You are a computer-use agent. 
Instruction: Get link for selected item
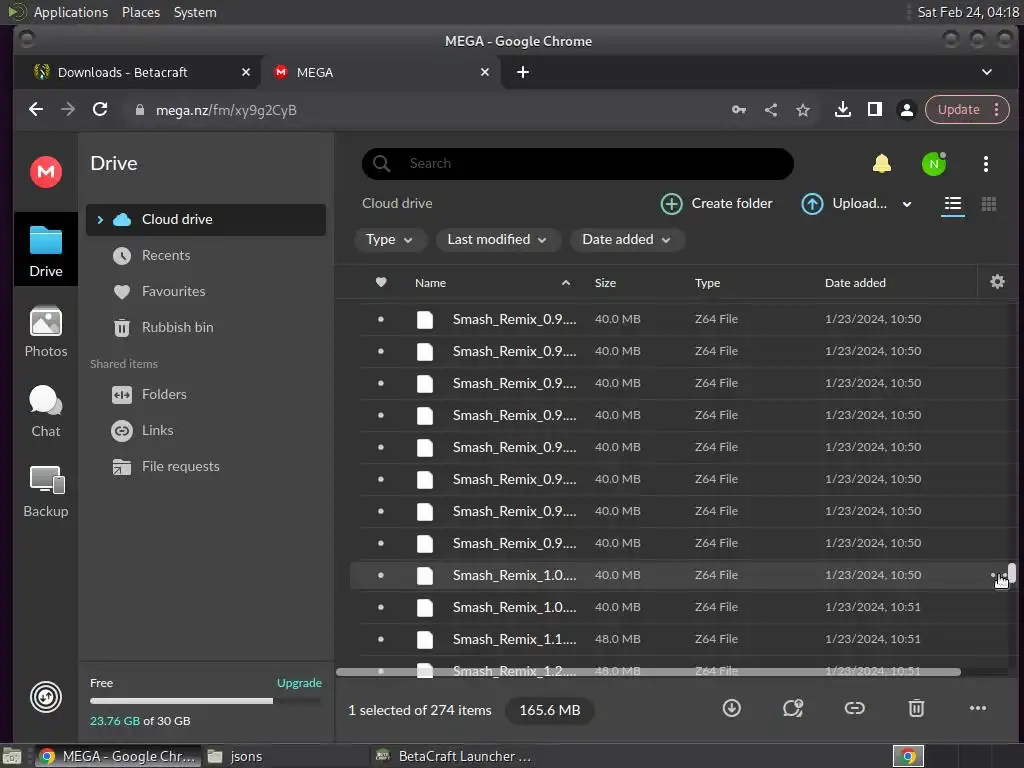pos(854,708)
